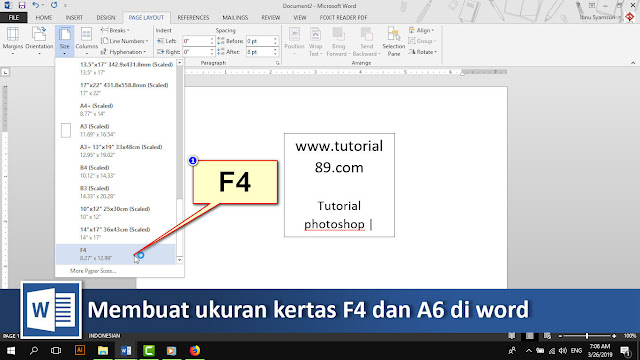Screen dimensions: 640x360
Task: Click the taskbar search magnifier
Action: pos(34,350)
